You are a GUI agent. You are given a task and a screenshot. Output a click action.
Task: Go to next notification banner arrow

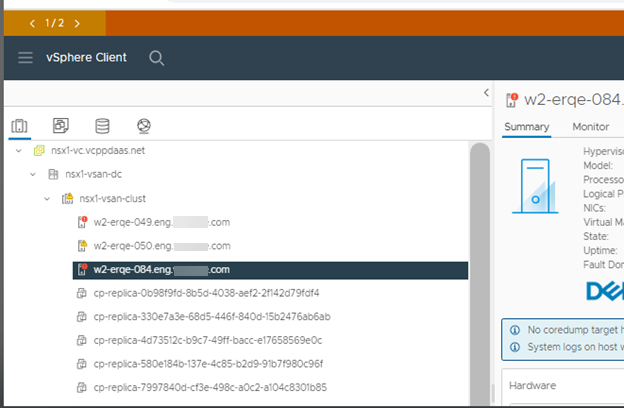[77, 23]
